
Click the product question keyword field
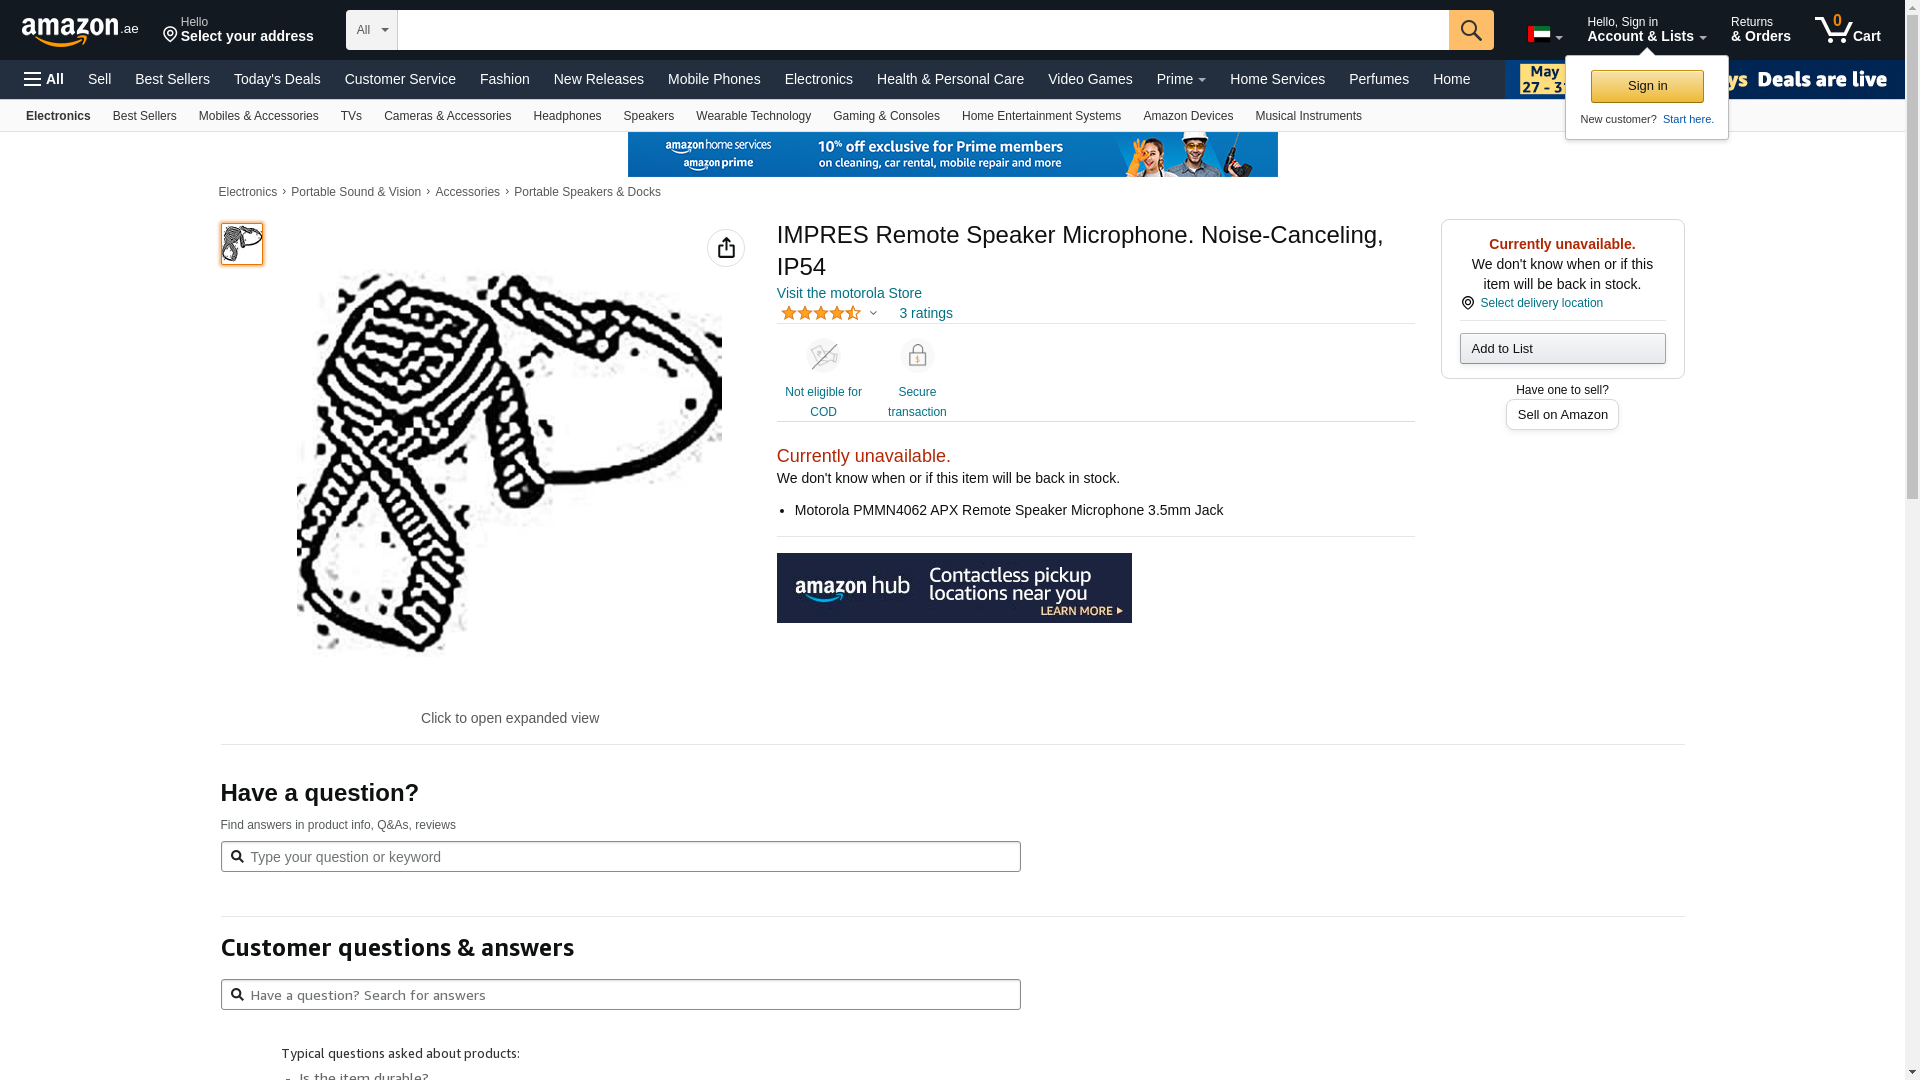coord(620,857)
